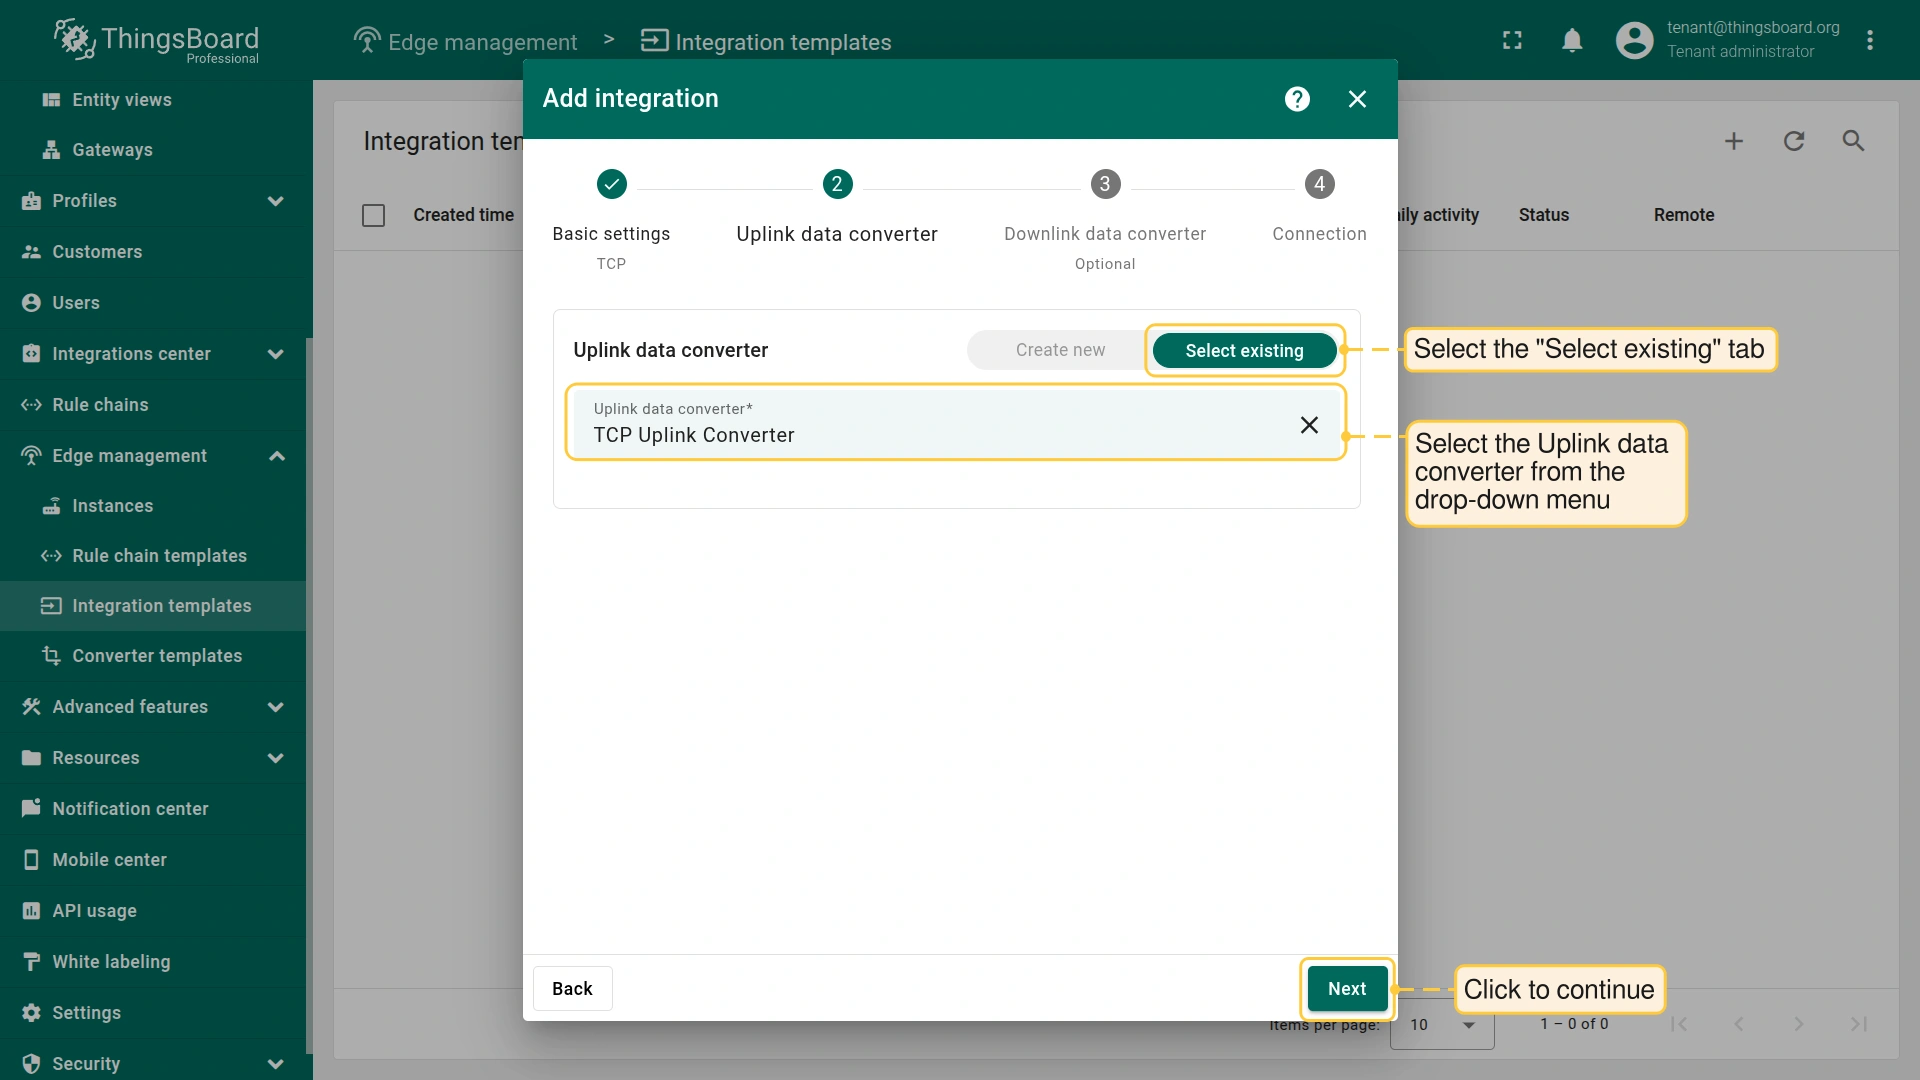Click the notifications bell icon
Image resolution: width=1920 pixels, height=1080 pixels.
tap(1572, 40)
